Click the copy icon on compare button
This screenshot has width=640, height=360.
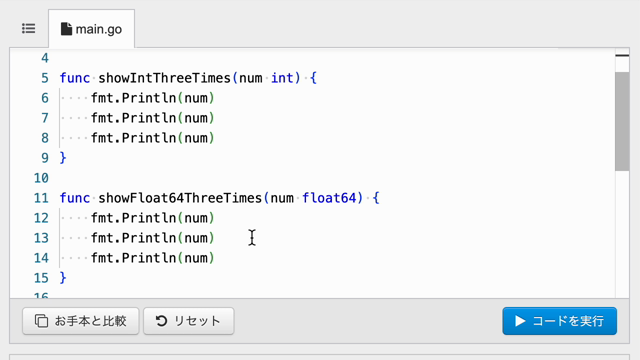(x=41, y=321)
